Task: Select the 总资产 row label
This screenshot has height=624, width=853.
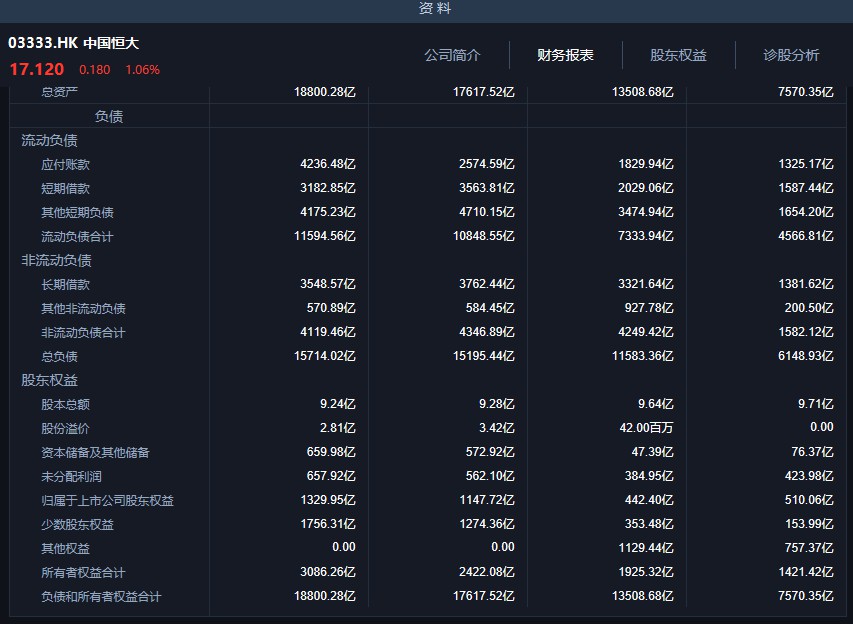Action: coord(59,92)
